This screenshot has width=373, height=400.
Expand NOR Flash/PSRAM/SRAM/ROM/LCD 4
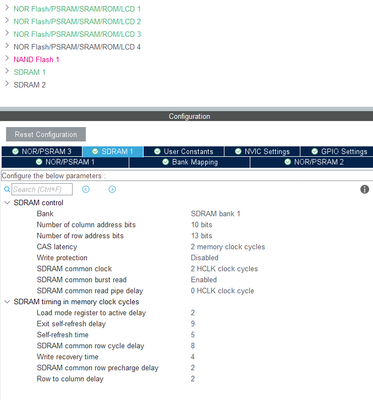[x=7, y=46]
